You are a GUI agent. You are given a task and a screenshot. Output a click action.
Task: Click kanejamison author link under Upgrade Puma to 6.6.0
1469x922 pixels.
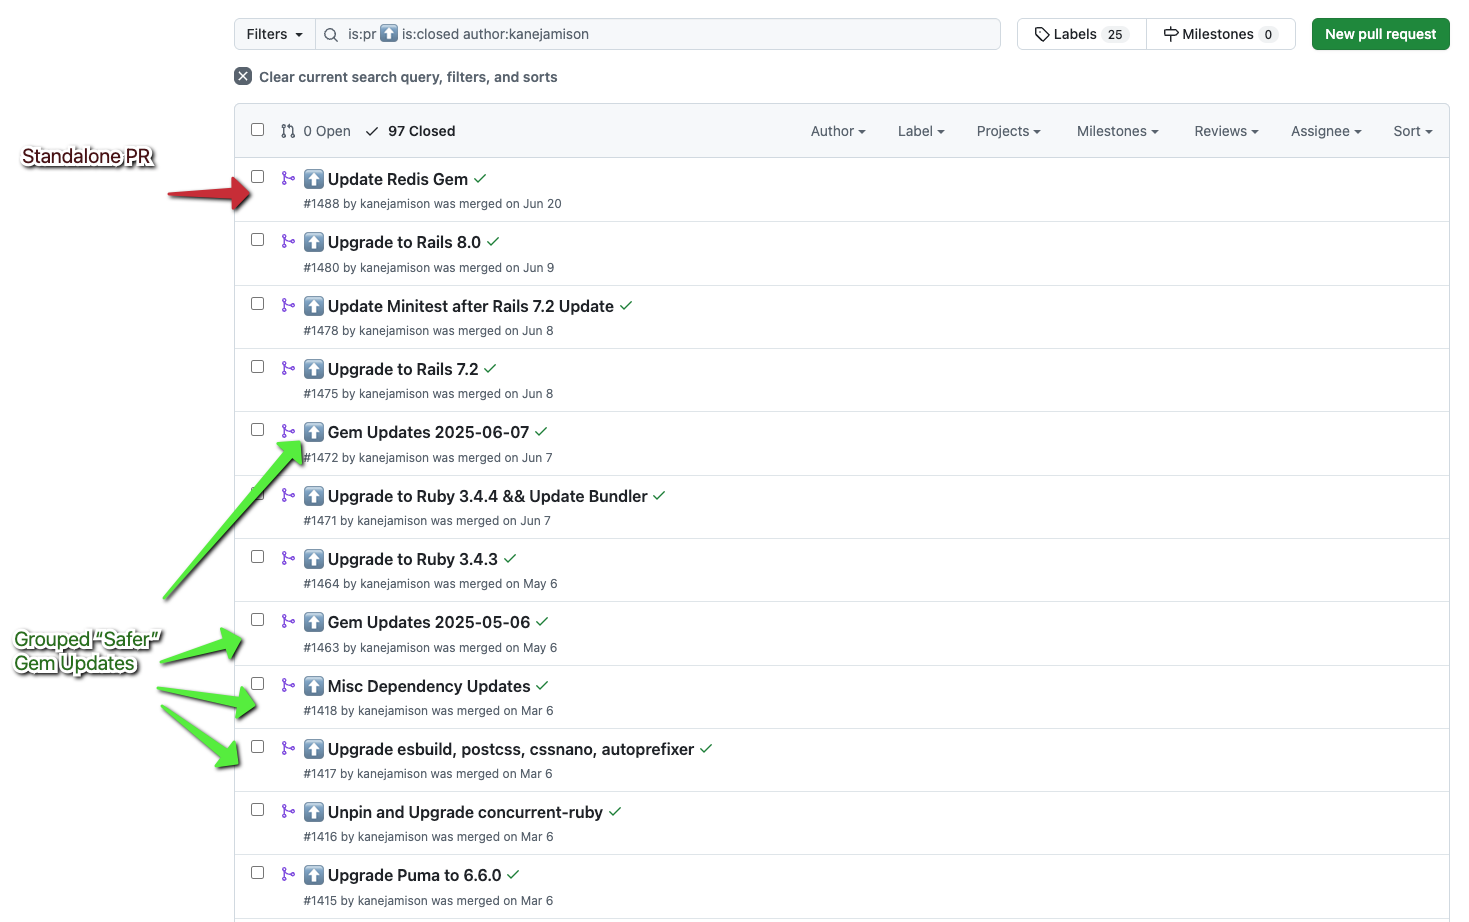[393, 901]
